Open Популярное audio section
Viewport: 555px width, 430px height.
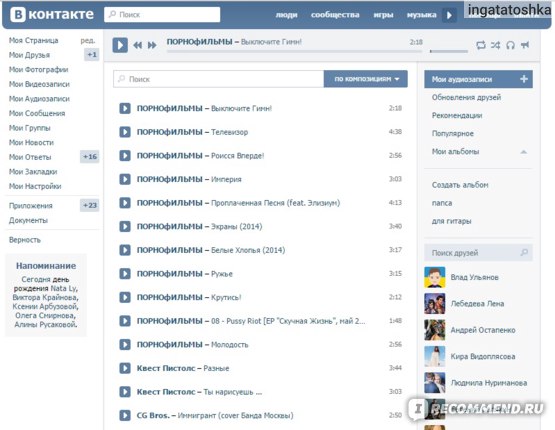[453, 133]
